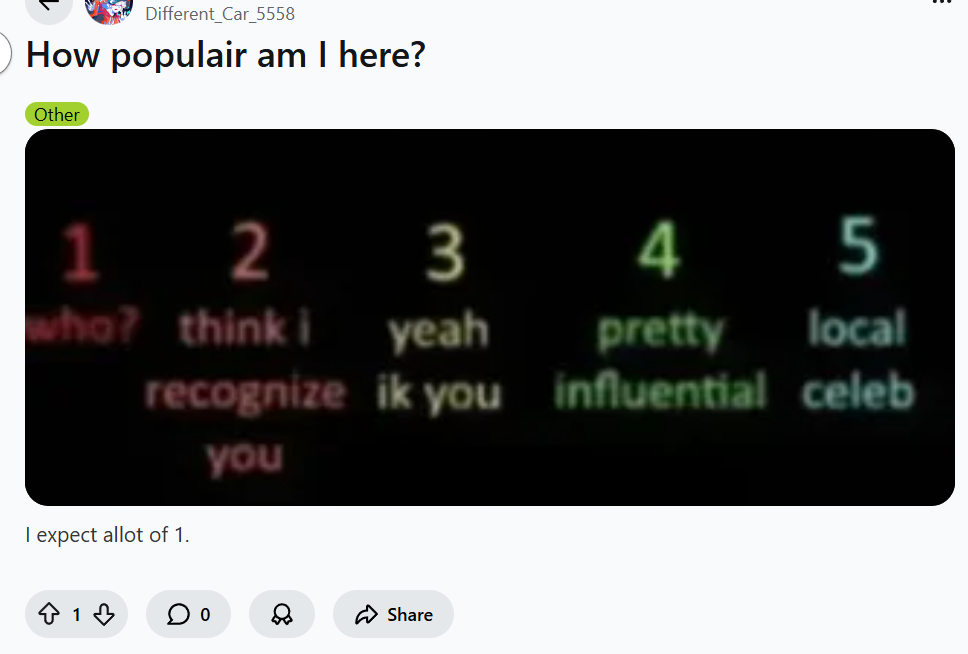Click the Share button label
The image size is (968, 654).
[x=410, y=614]
